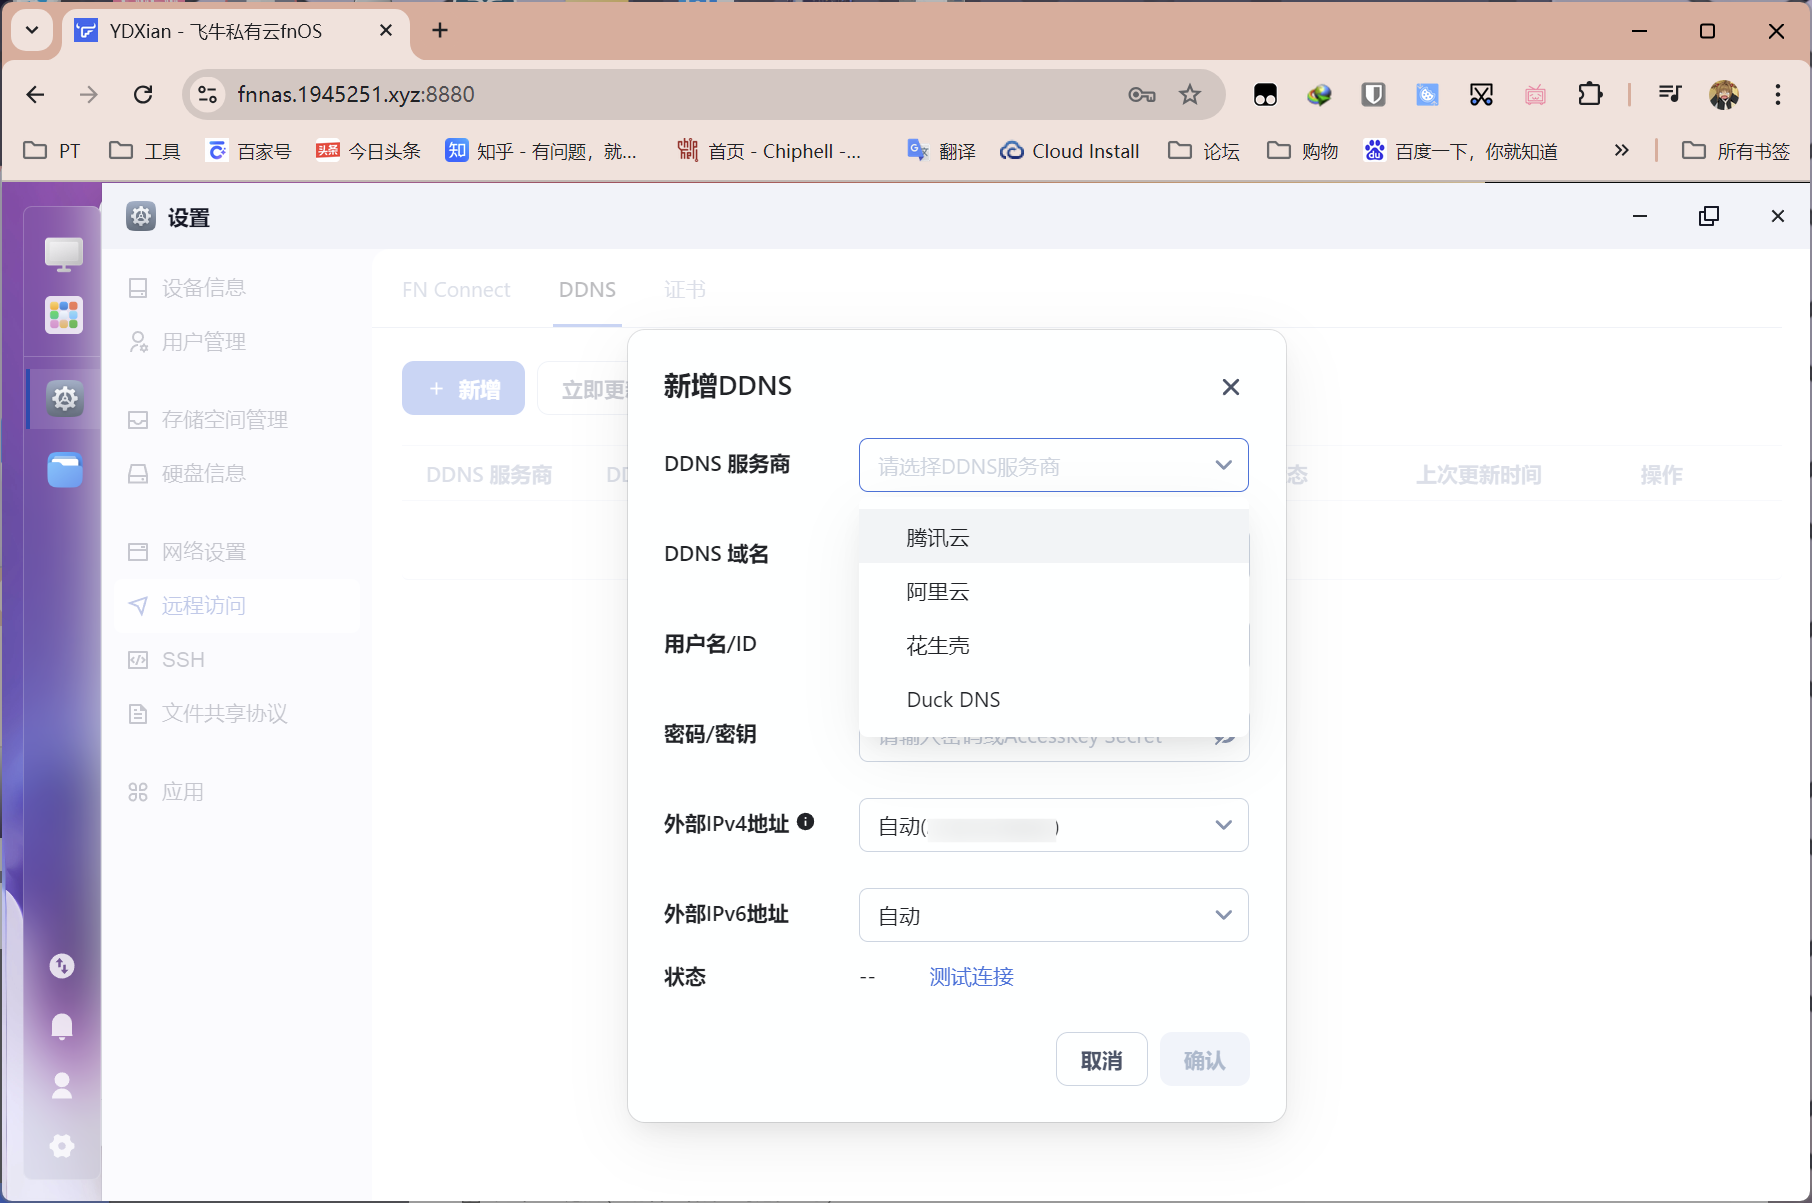Open the 翻译 bookmark

[x=941, y=151]
